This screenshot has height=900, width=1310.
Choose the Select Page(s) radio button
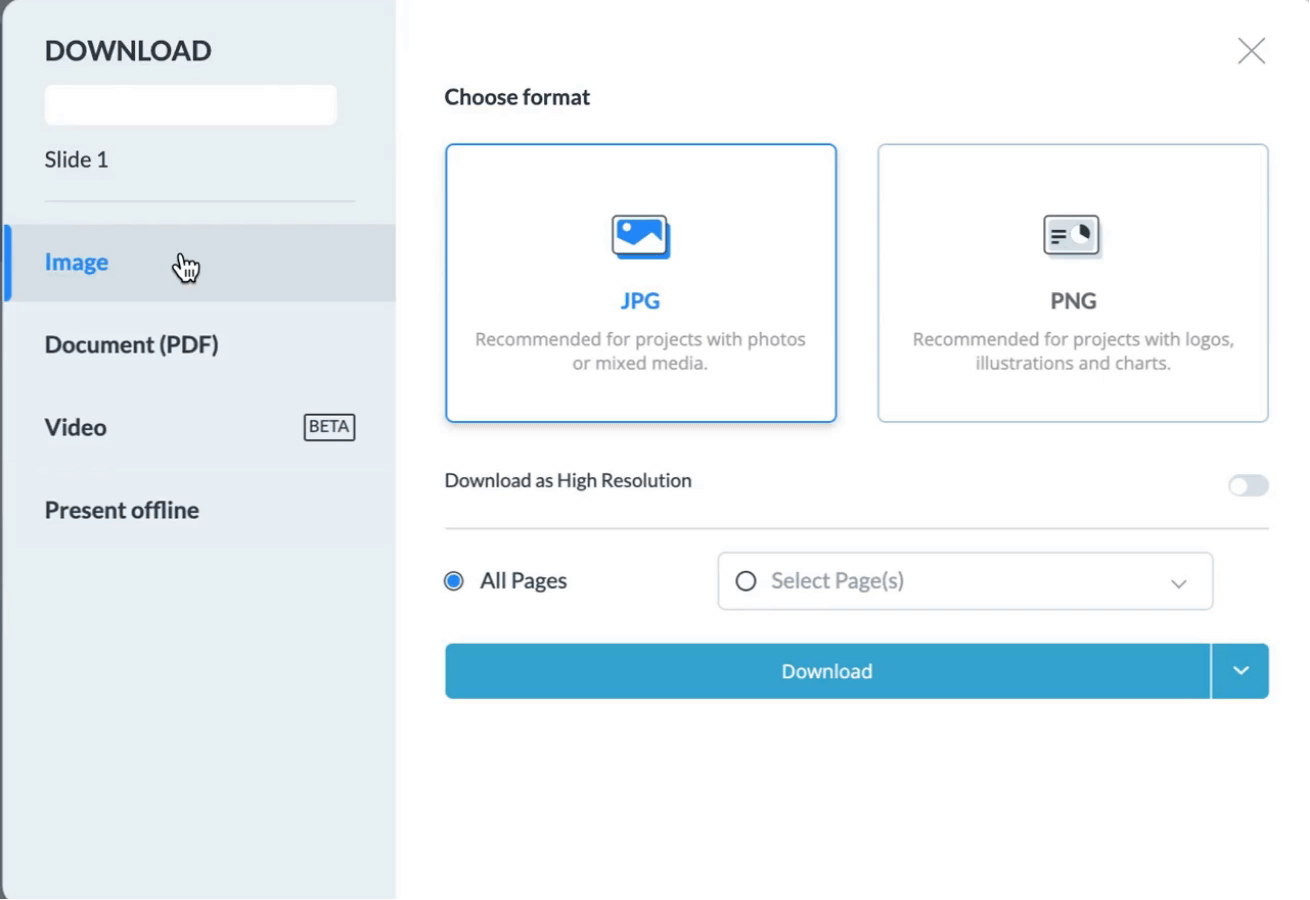(746, 581)
